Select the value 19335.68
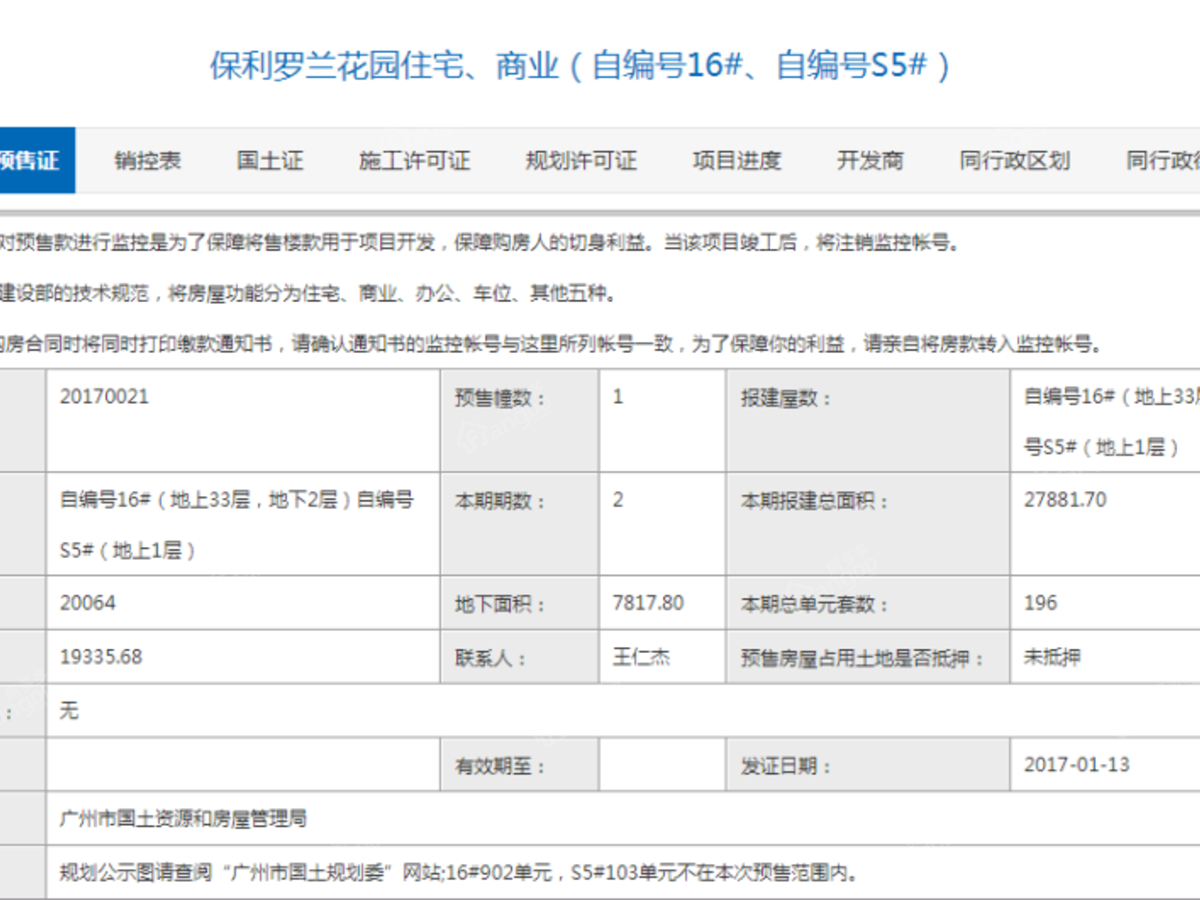Screen dimensions: 1200x900 click(x=101, y=657)
